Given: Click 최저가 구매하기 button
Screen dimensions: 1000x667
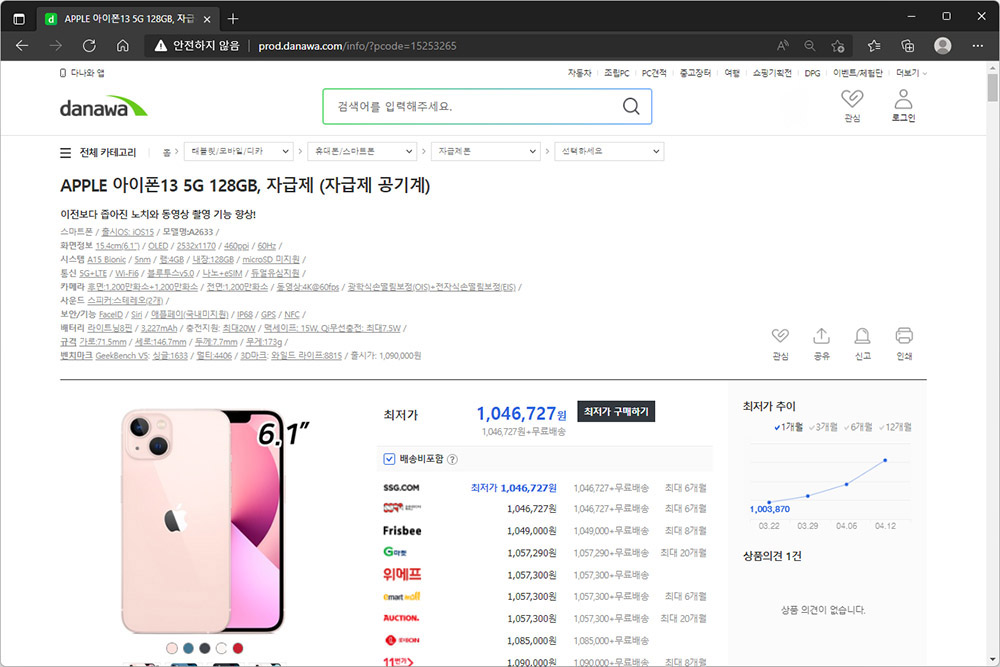Looking at the screenshot, I should 615,411.
